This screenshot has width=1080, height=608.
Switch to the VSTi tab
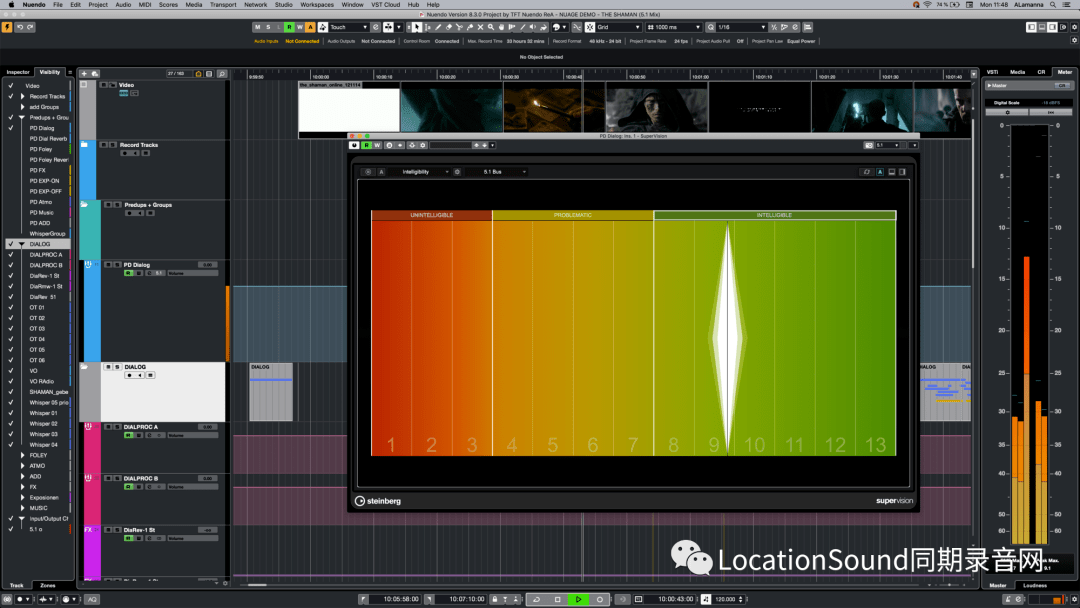click(x=993, y=72)
